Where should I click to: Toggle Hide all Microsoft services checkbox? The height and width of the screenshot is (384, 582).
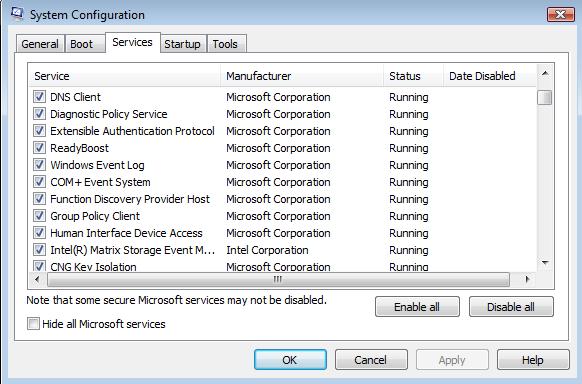[33, 324]
